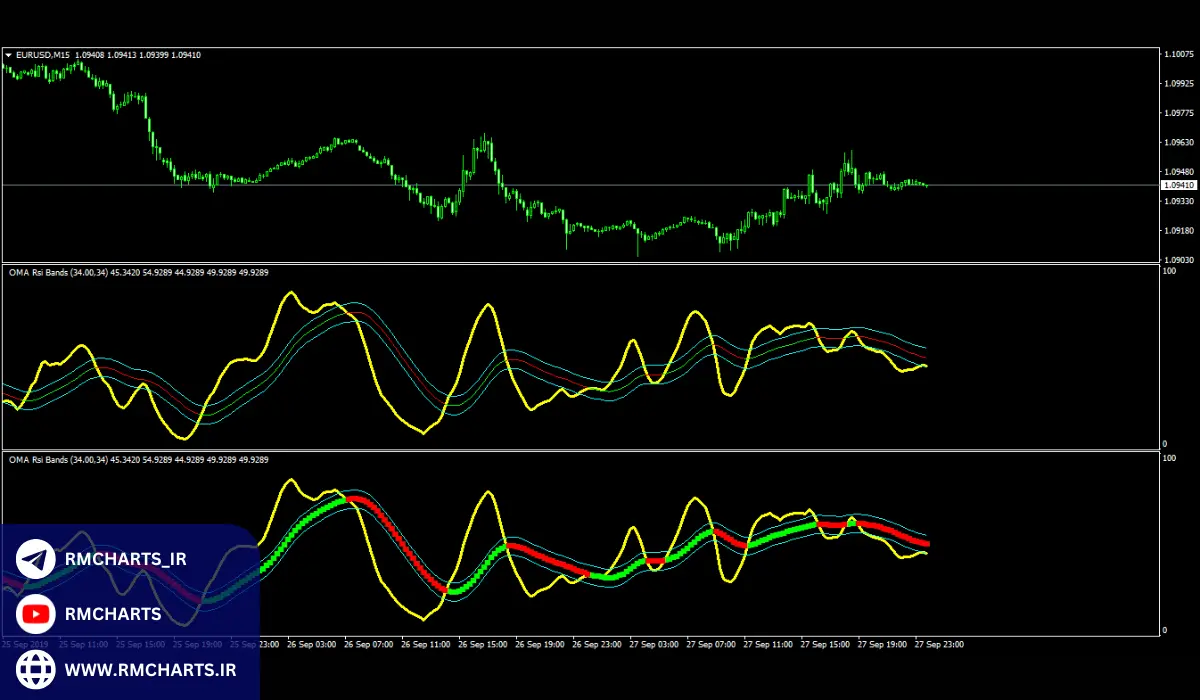Visit the WWW.RMCHARTS.IR link
The height and width of the screenshot is (700, 1200).
click(150, 668)
